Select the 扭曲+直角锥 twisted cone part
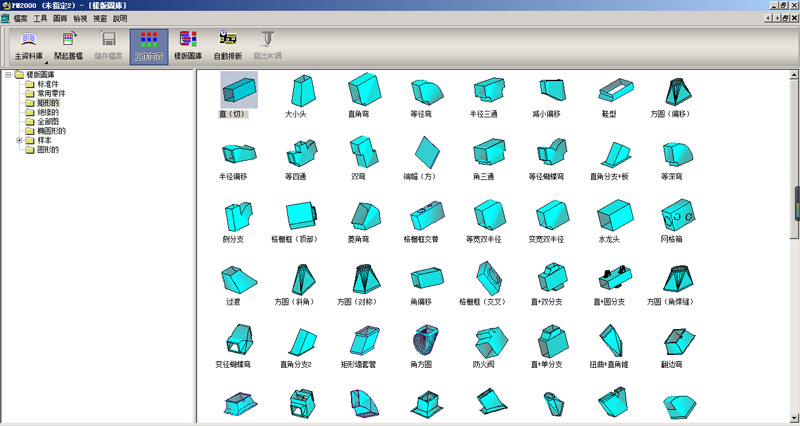Image resolution: width=800 pixels, height=426 pixels. coord(611,340)
